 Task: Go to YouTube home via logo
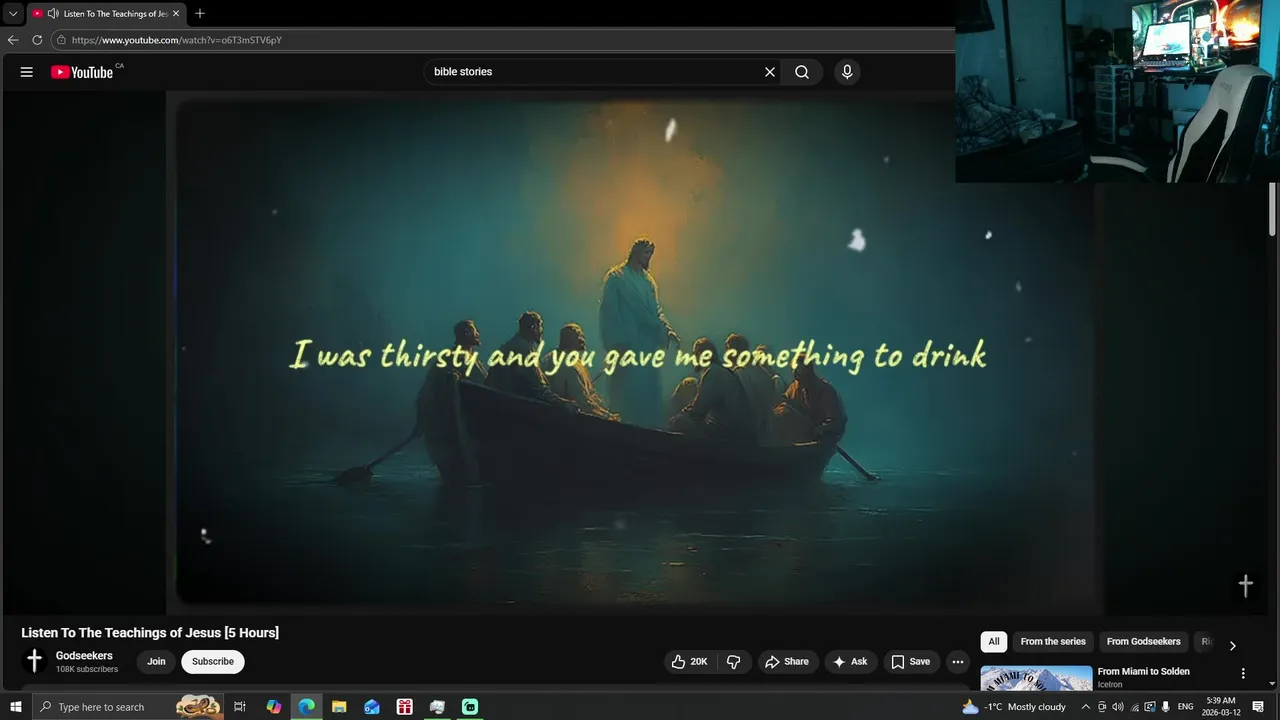click(x=82, y=72)
